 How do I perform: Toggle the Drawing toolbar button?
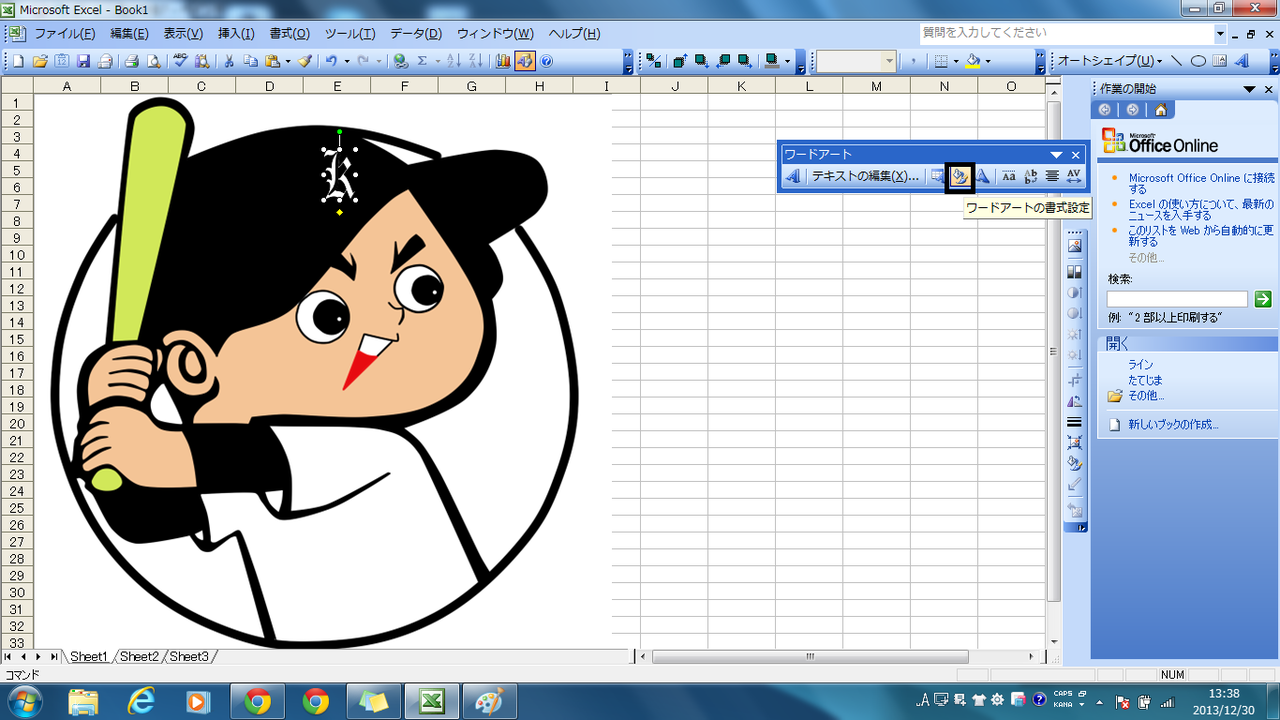pos(524,61)
